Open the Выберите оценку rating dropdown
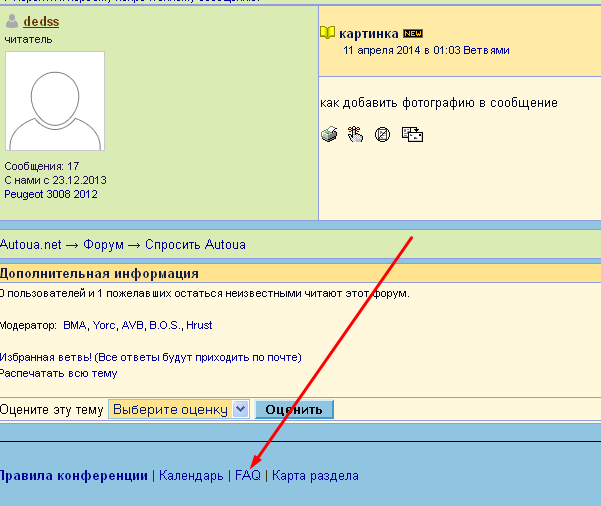Screen dimensions: 601x506 pos(179,409)
